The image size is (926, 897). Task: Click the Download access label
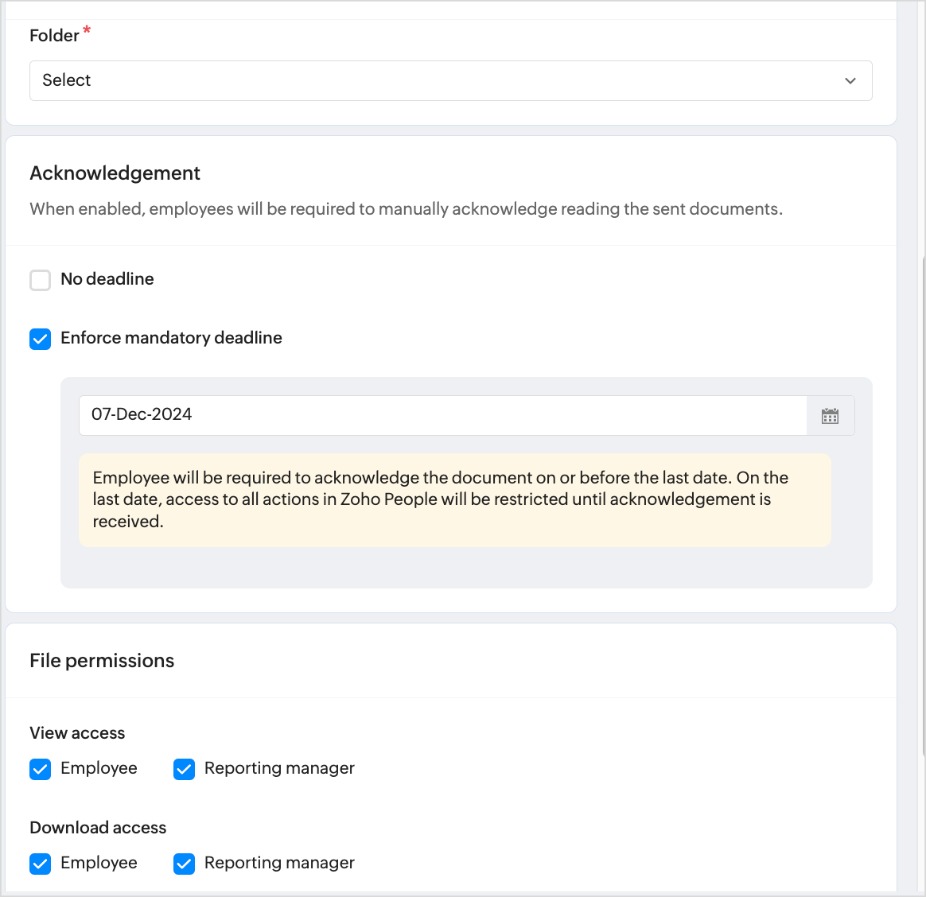[98, 827]
